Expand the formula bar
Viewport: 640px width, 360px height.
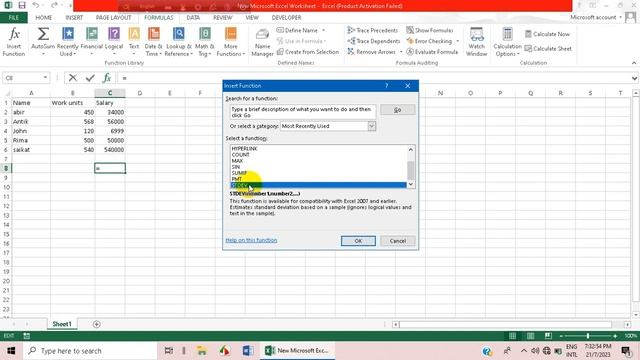coord(634,78)
